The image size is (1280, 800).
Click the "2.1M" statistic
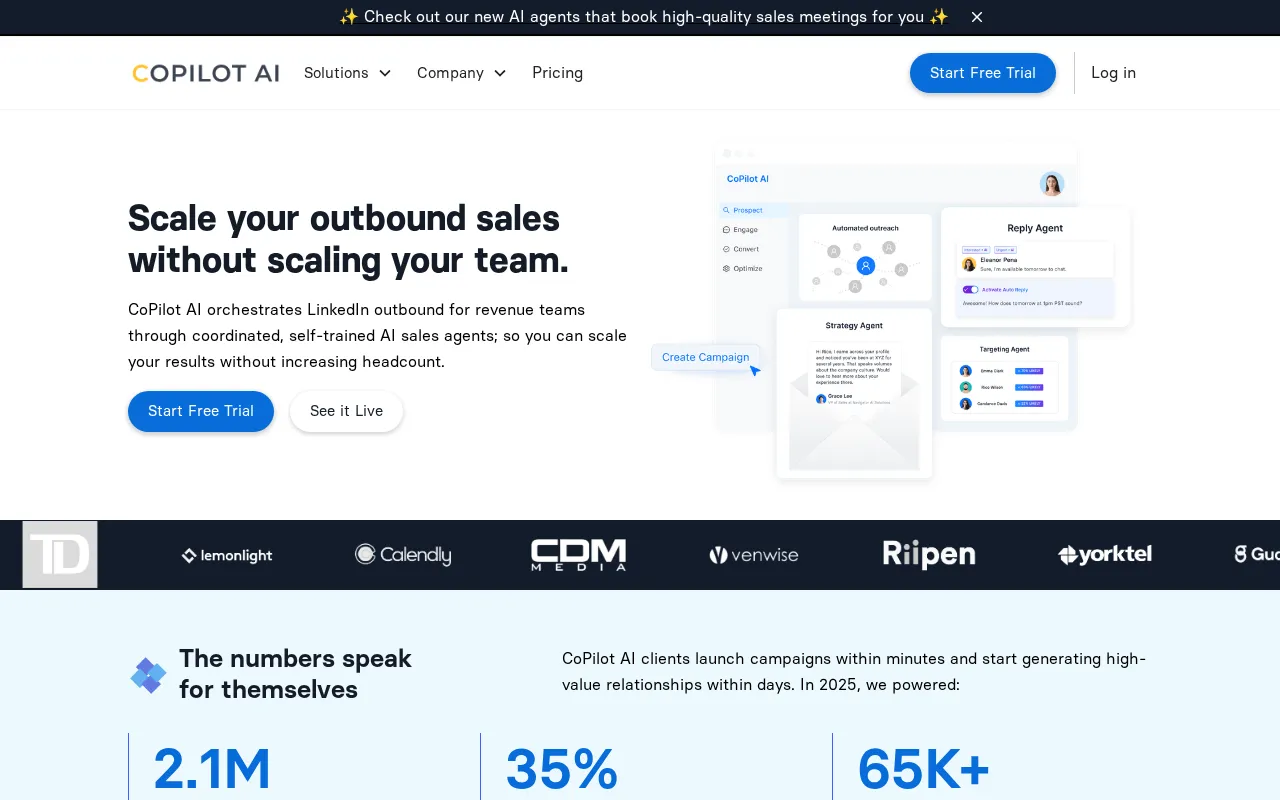(x=212, y=770)
